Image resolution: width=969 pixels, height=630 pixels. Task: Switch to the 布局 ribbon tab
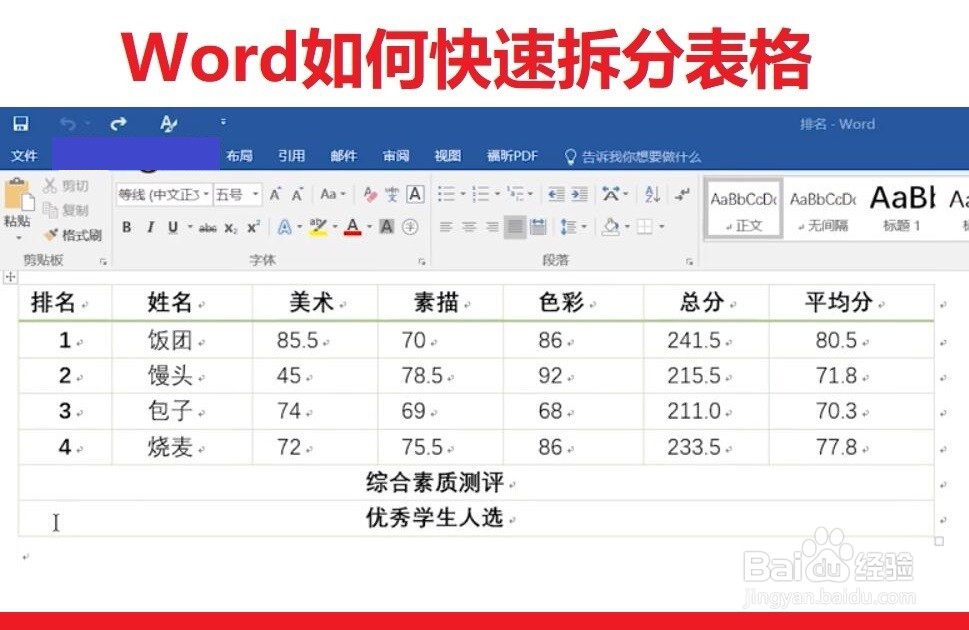pyautogui.click(x=239, y=156)
